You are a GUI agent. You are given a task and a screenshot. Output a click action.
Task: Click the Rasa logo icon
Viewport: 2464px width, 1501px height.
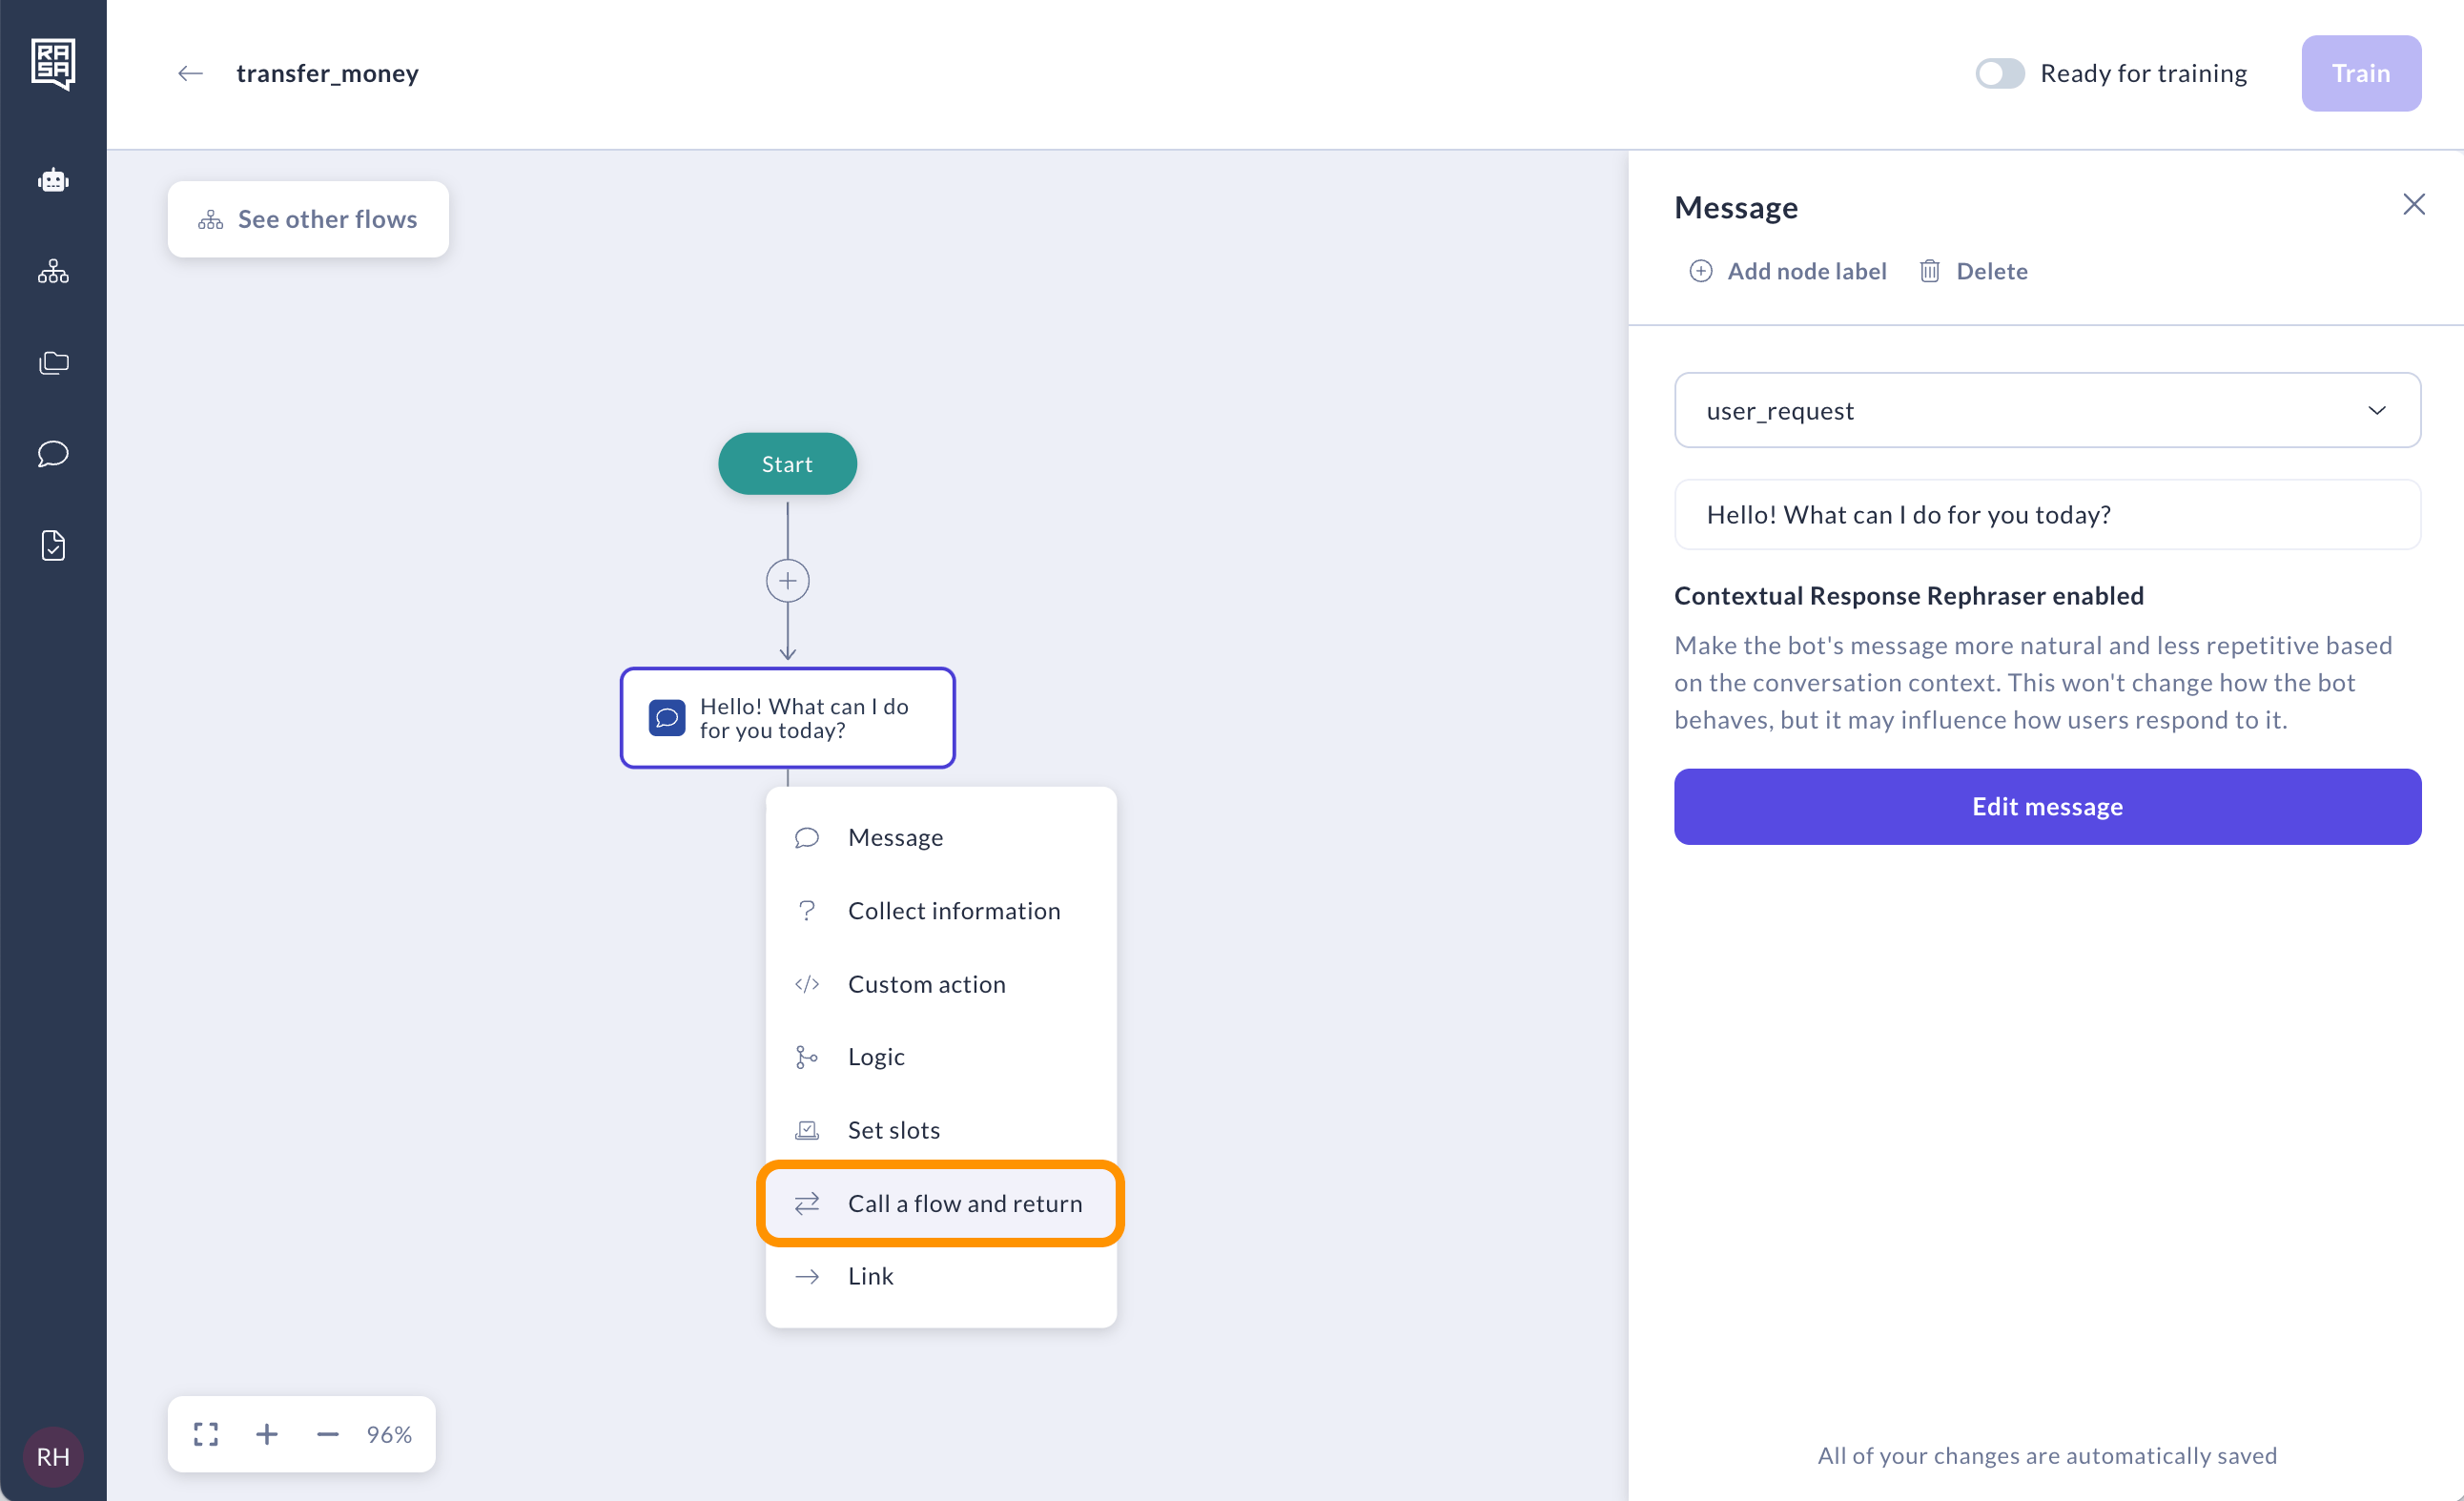tap(53, 64)
